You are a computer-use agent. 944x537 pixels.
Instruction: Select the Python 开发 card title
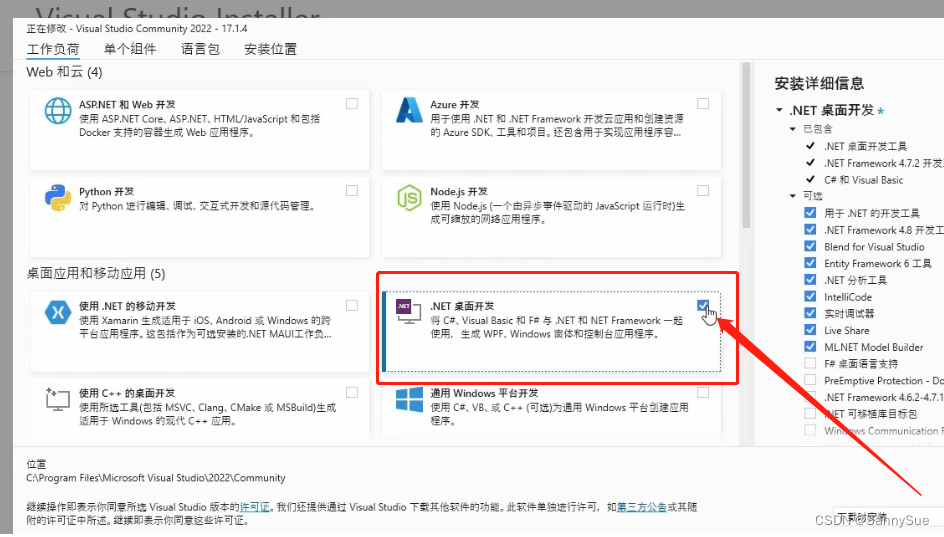tap(107, 191)
